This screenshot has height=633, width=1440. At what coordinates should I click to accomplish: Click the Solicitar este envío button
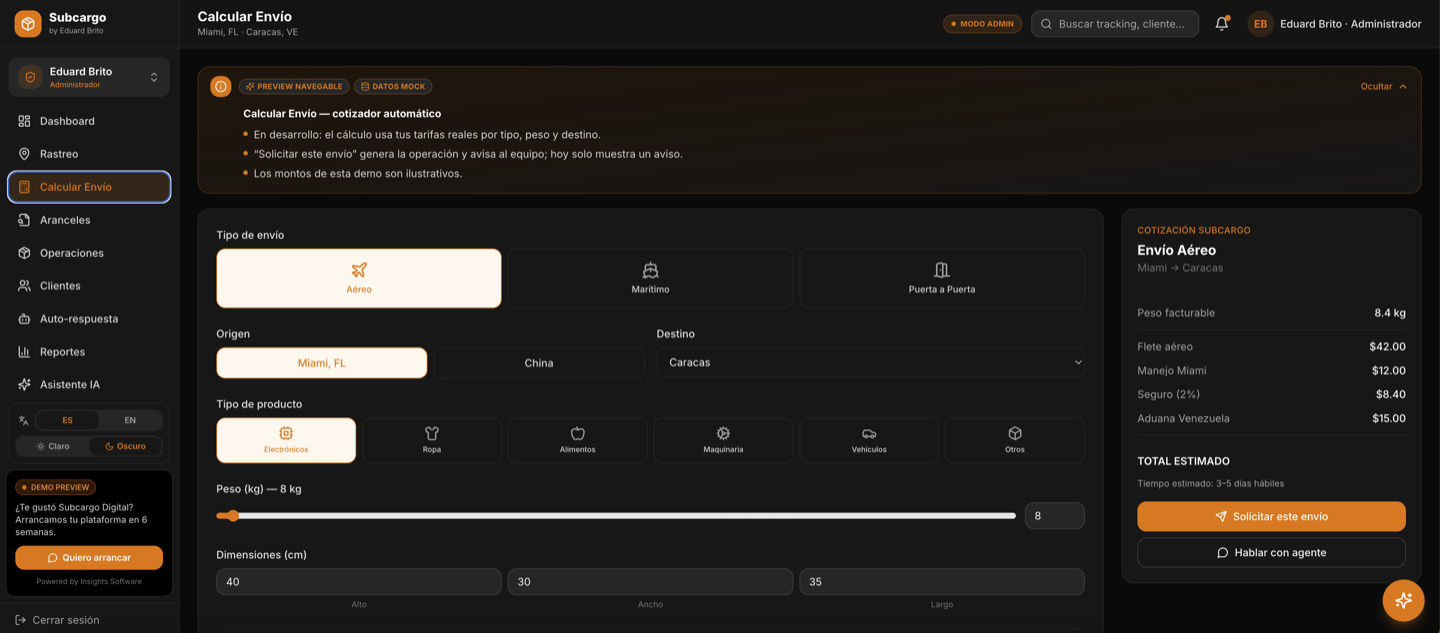[x=1271, y=517]
